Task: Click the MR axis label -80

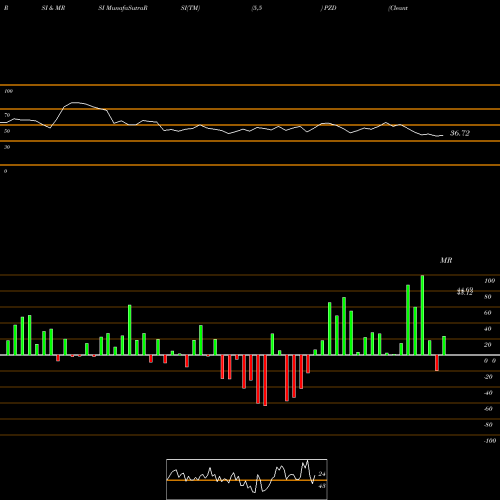Action: tap(488, 425)
